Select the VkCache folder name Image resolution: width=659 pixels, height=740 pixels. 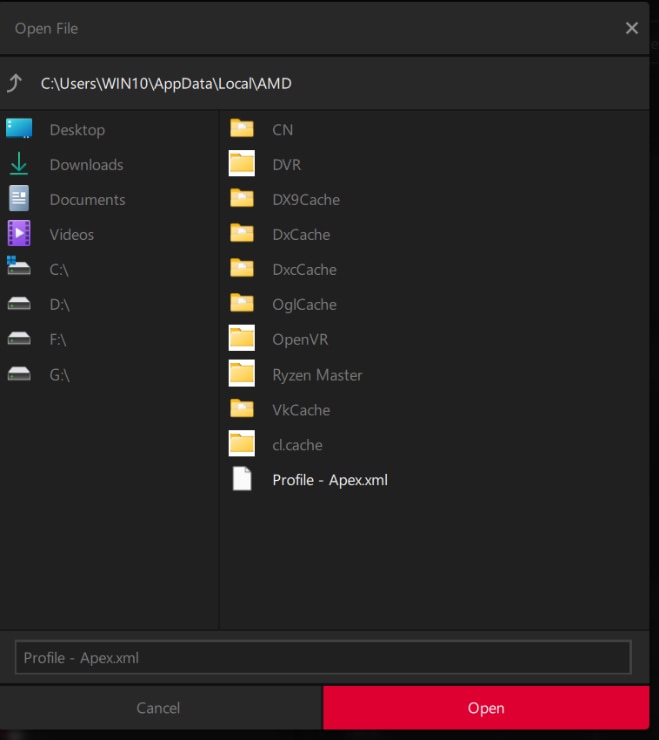coord(301,410)
